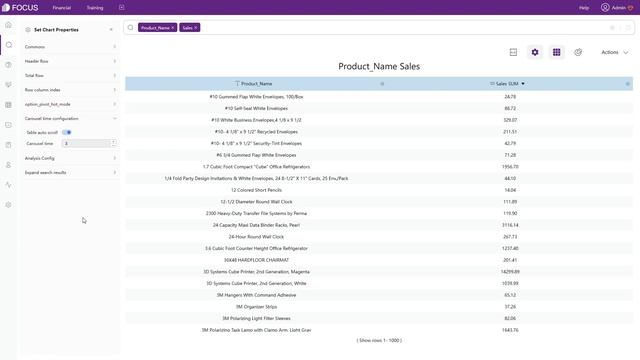Open the Financial tab

62,8
